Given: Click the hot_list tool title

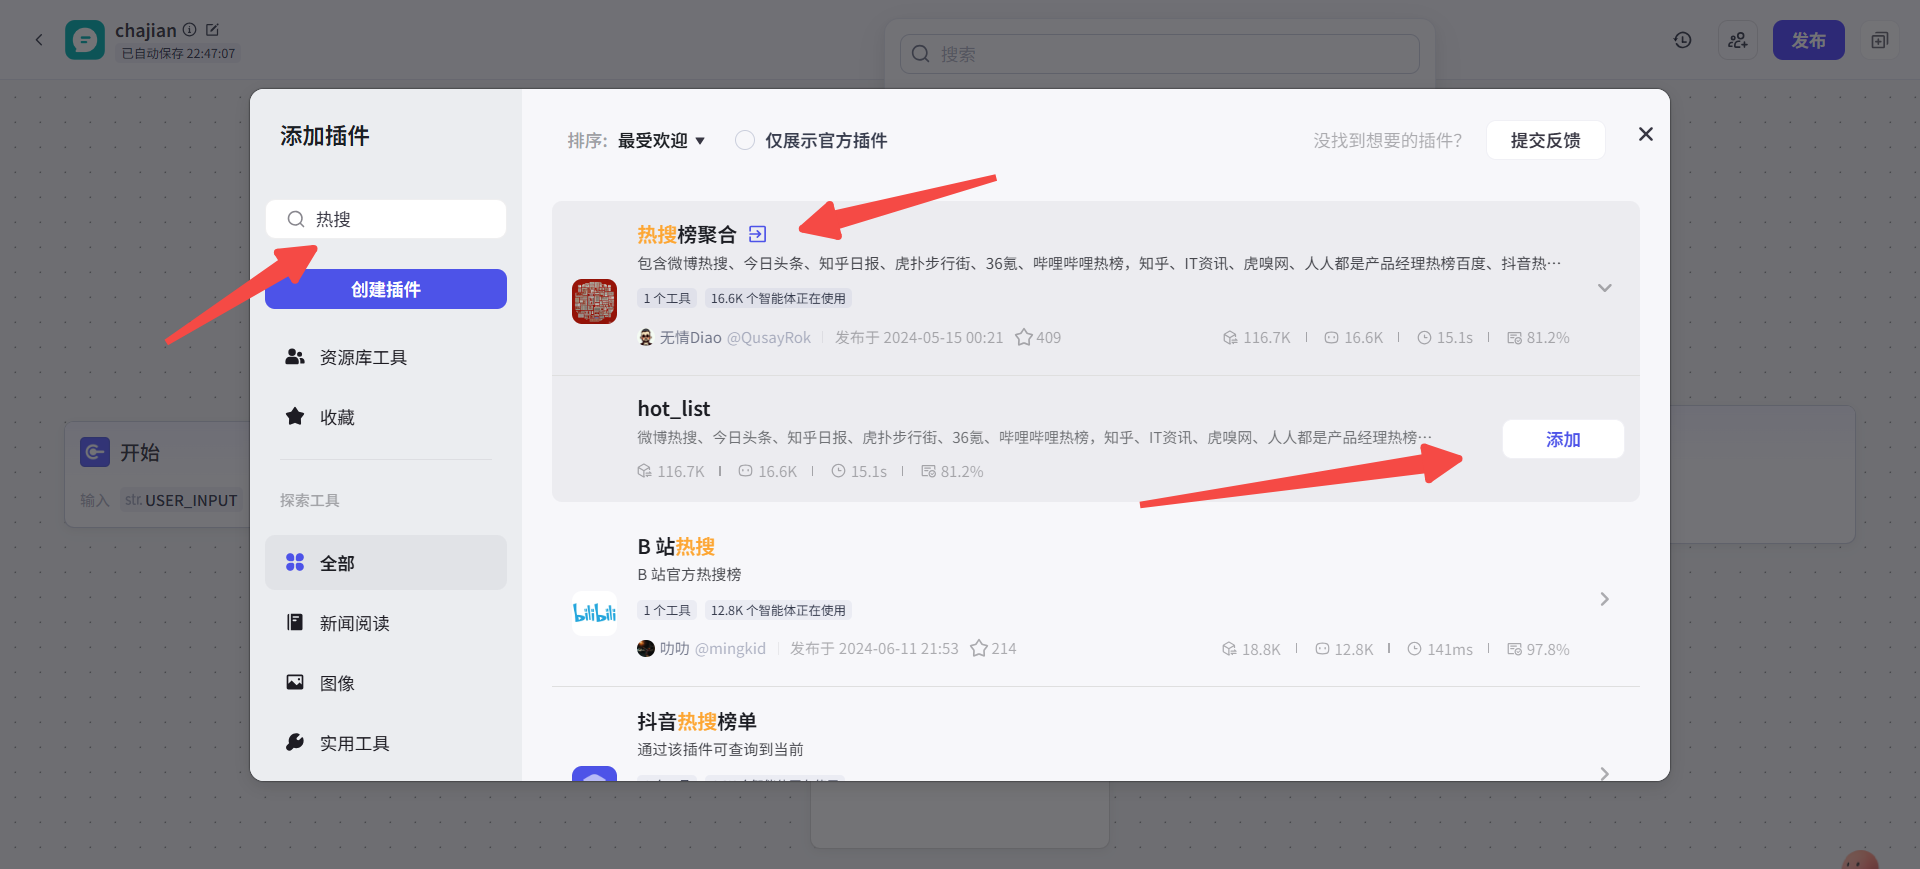Looking at the screenshot, I should pyautogui.click(x=674, y=408).
